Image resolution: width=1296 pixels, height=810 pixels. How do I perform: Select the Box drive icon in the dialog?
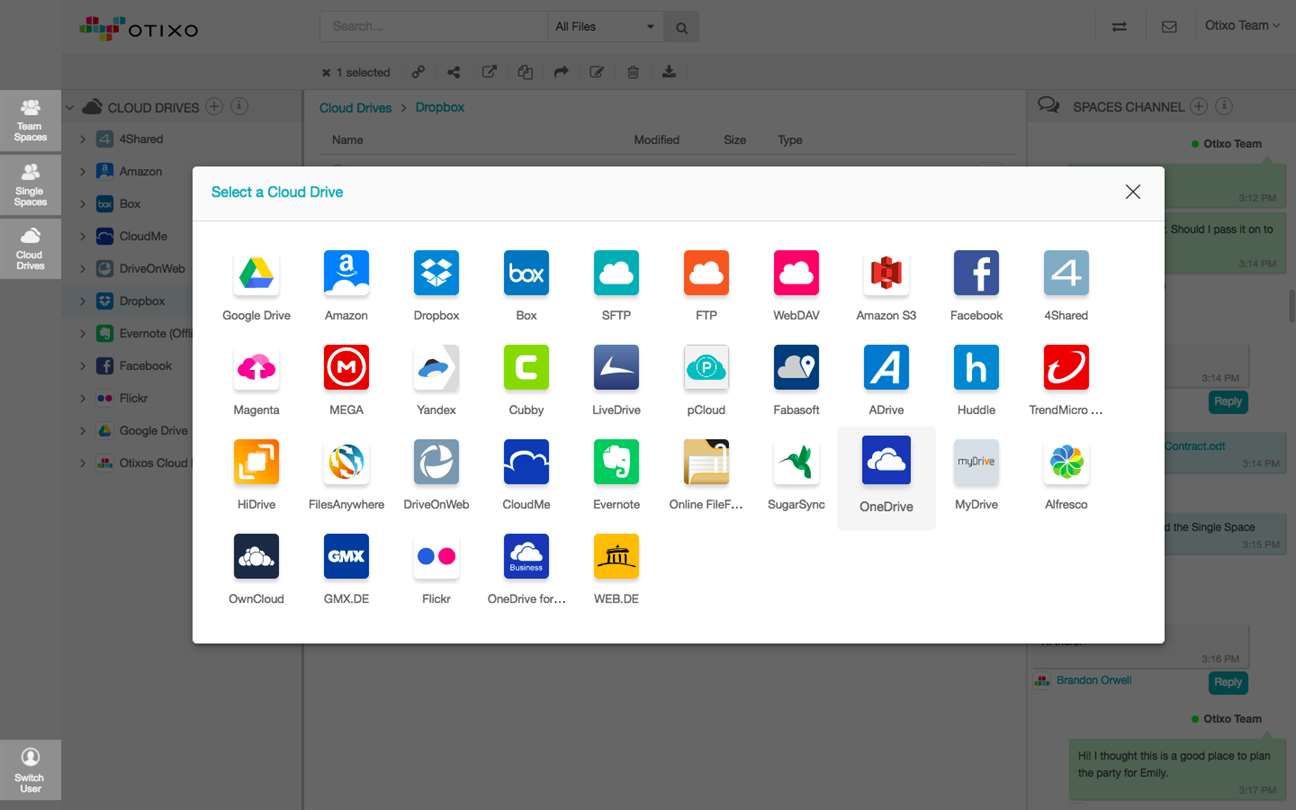pos(526,273)
